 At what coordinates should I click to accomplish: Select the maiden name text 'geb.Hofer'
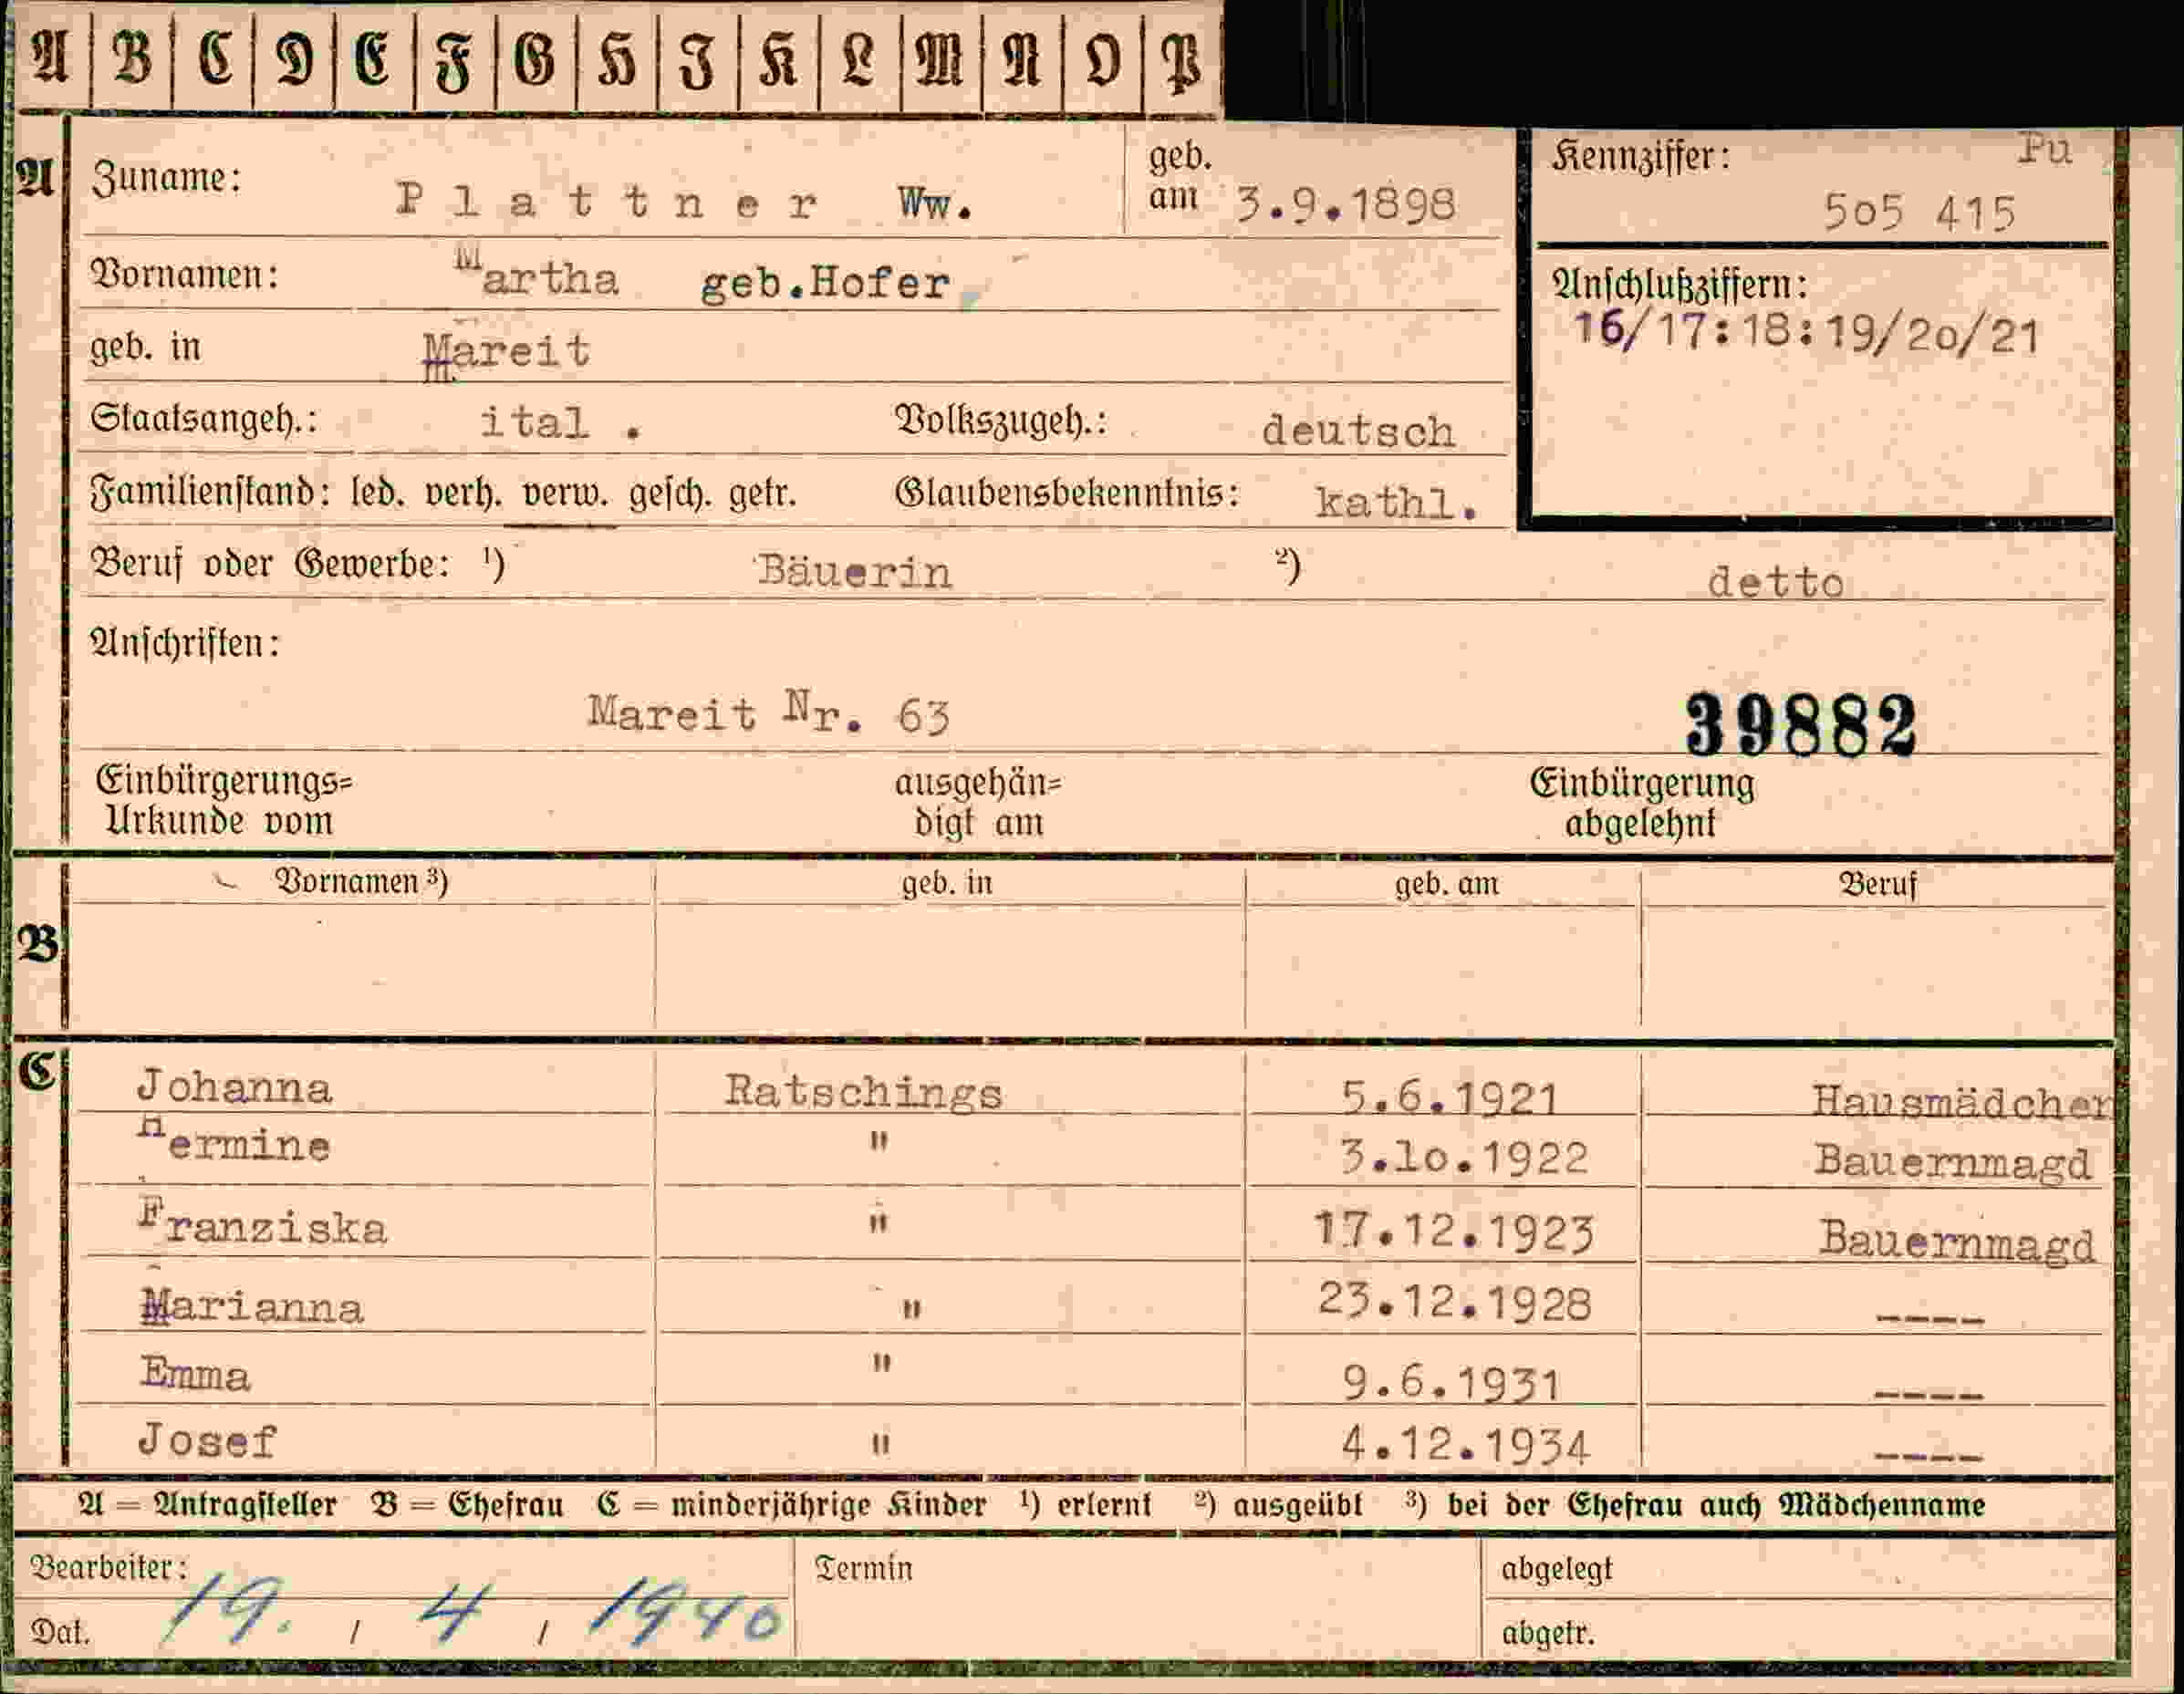tap(825, 283)
